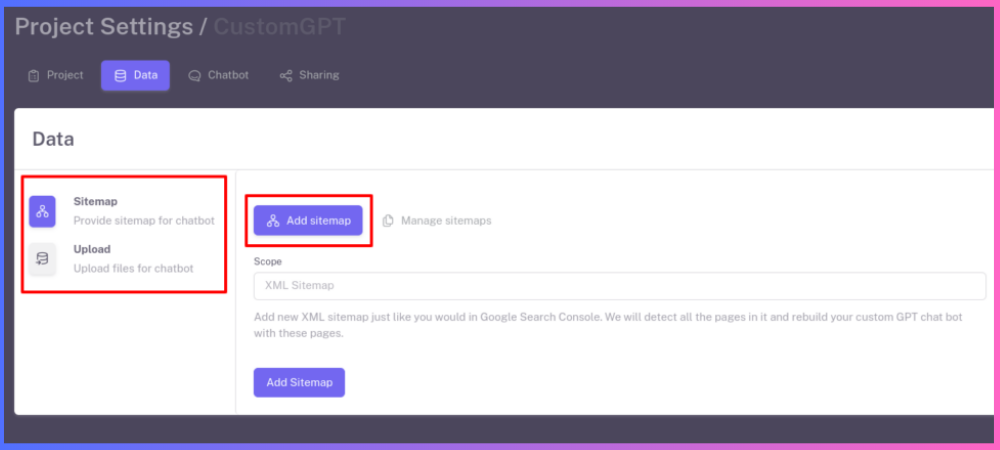
Task: Click the copy icon beside Manage sitemaps
Action: (388, 221)
